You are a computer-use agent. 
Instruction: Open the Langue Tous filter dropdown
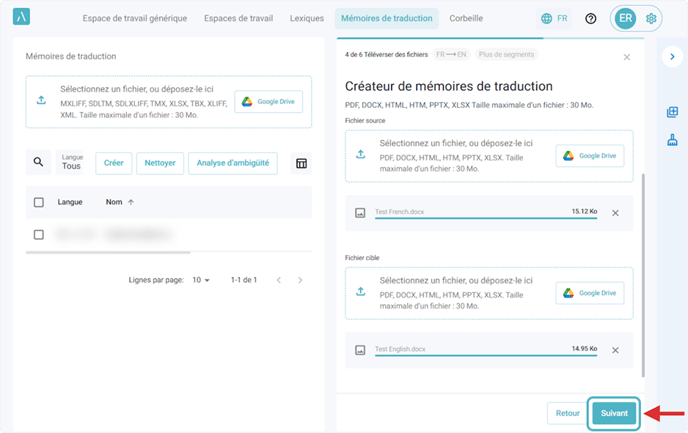pos(71,163)
